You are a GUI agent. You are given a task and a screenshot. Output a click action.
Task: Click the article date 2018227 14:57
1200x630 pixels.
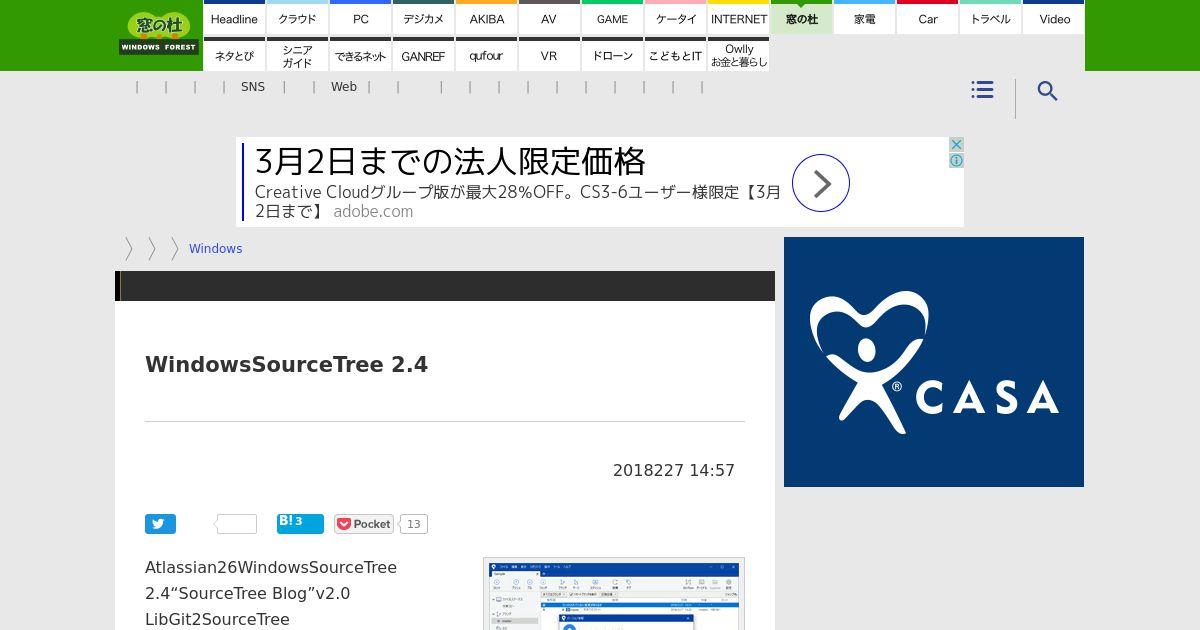pyautogui.click(x=674, y=470)
